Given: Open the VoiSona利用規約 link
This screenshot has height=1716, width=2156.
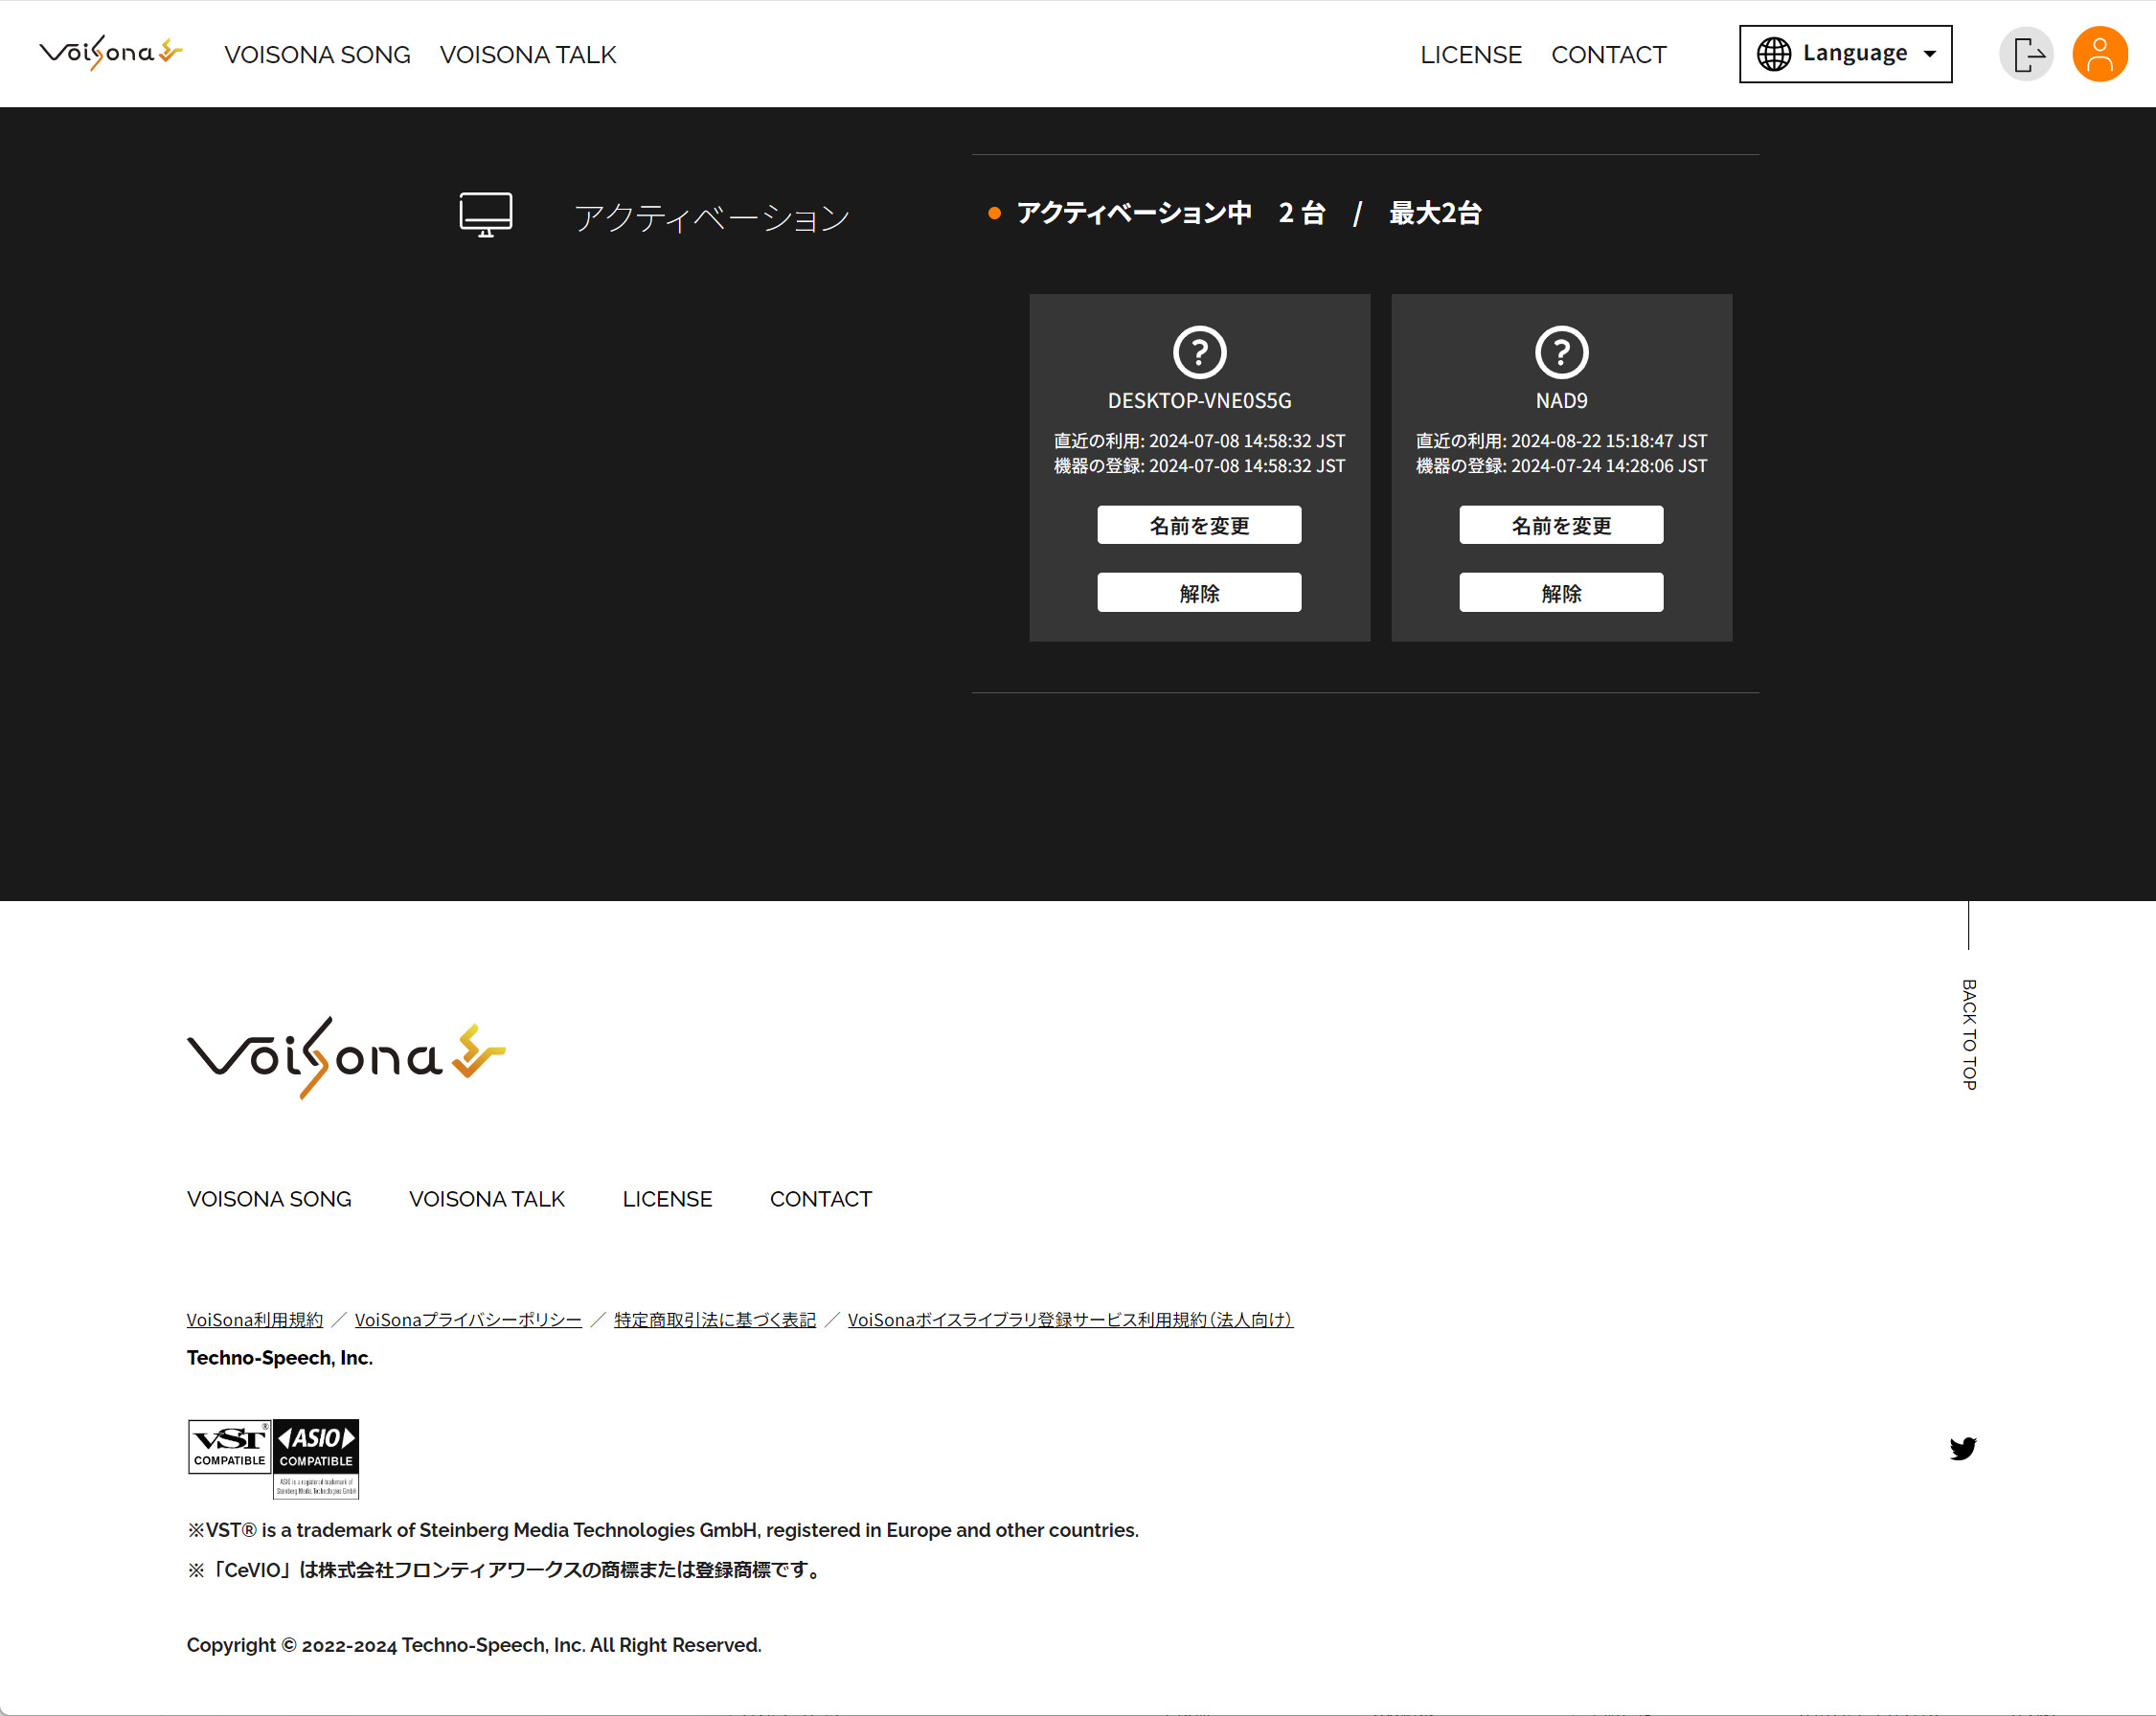Looking at the screenshot, I should click(x=255, y=1320).
